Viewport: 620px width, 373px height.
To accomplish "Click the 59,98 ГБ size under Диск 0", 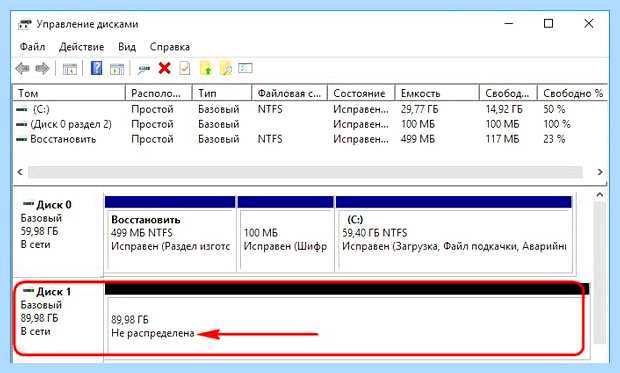I will [39, 231].
